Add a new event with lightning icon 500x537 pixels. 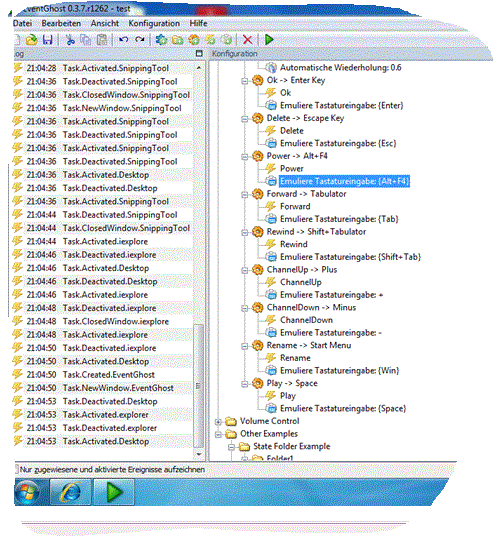(x=210, y=40)
